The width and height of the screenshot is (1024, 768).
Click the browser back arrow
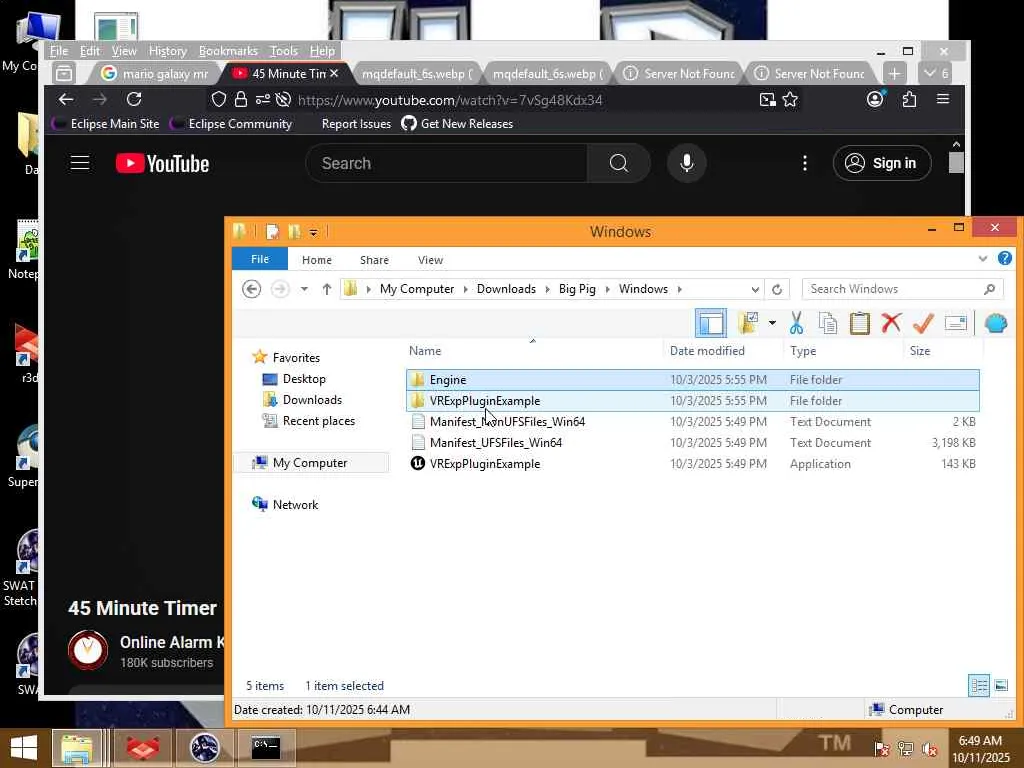coord(65,99)
